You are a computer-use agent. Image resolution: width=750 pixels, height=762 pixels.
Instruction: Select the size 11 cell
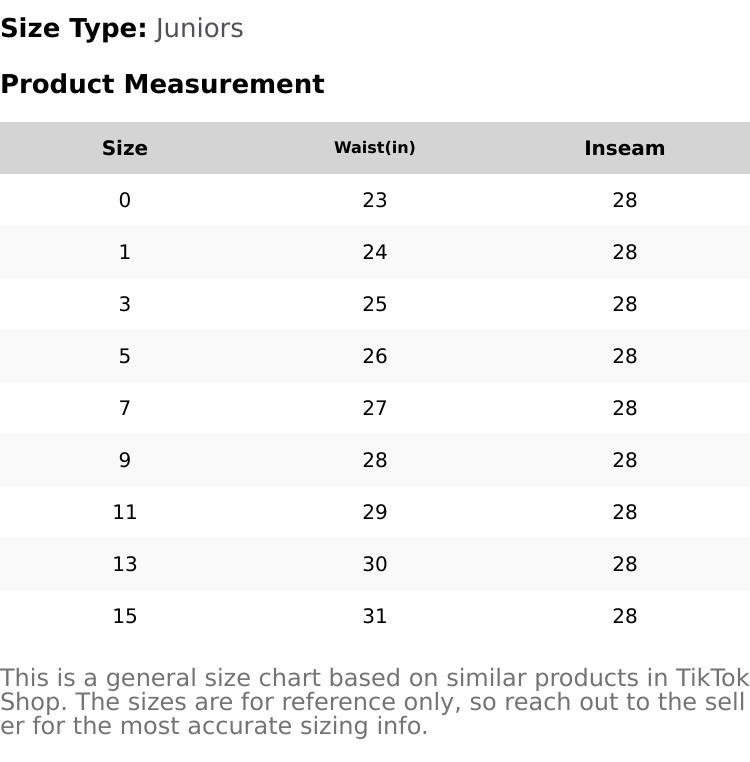[125, 512]
